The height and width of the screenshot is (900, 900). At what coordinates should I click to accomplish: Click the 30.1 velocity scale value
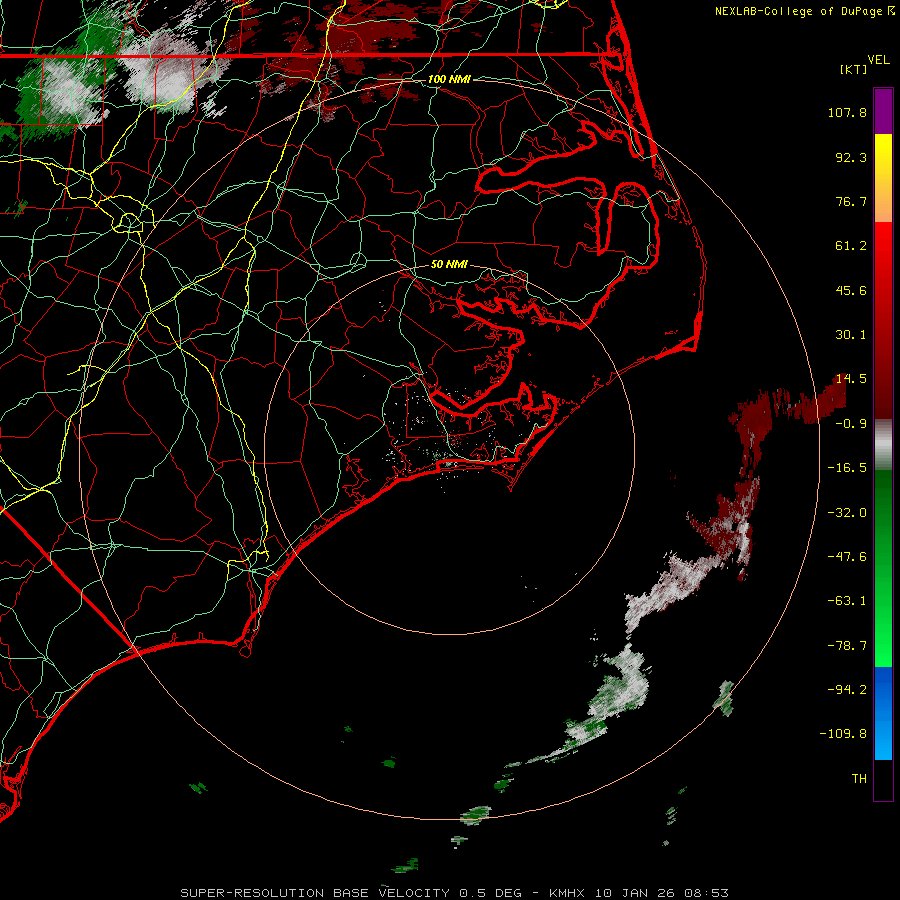[x=851, y=335]
